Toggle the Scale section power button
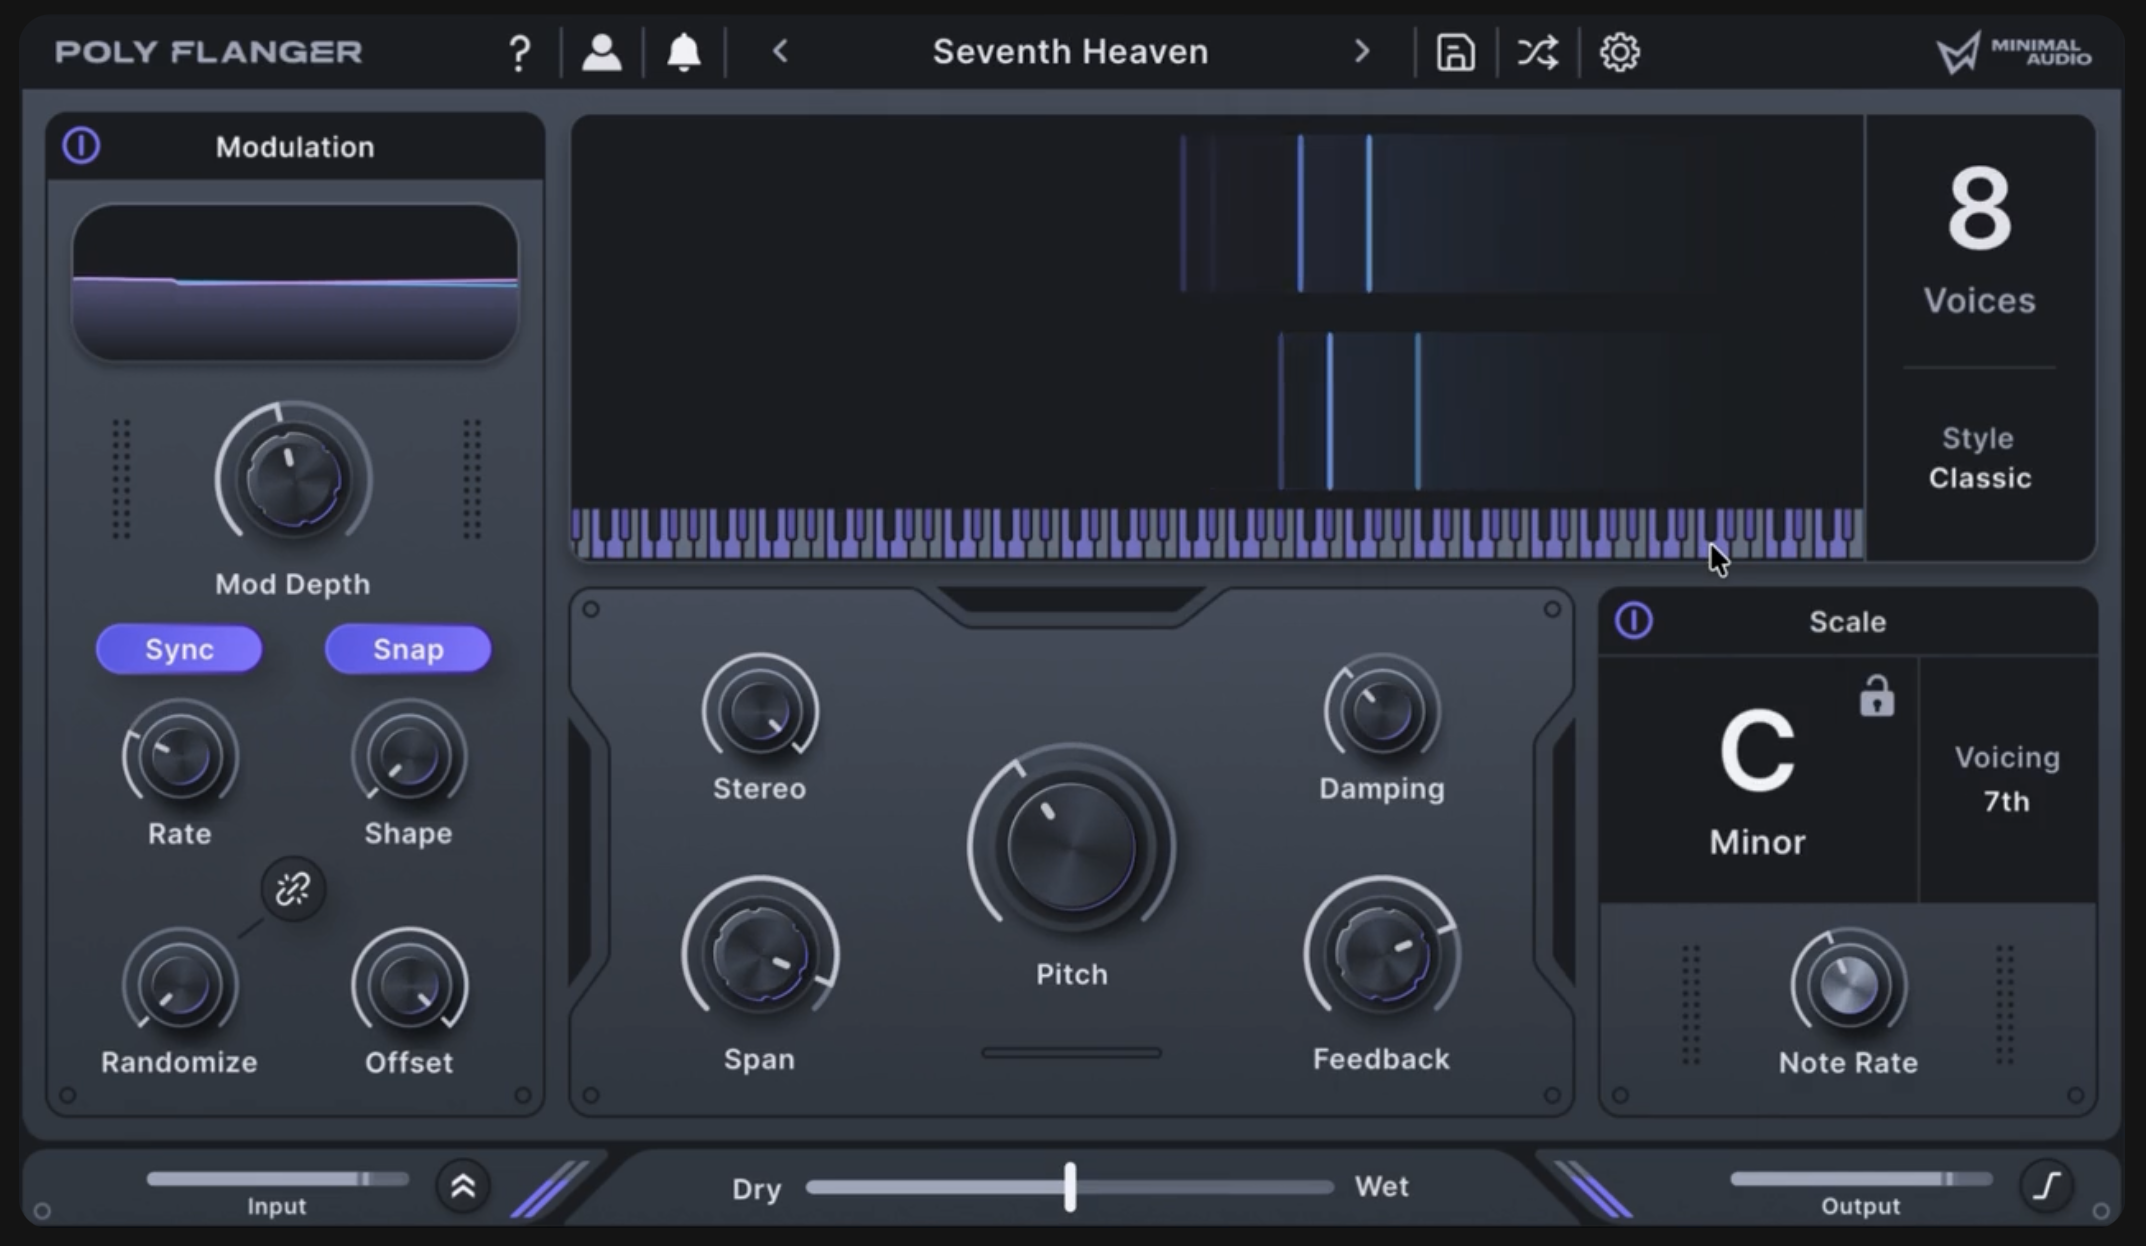 tap(1634, 621)
